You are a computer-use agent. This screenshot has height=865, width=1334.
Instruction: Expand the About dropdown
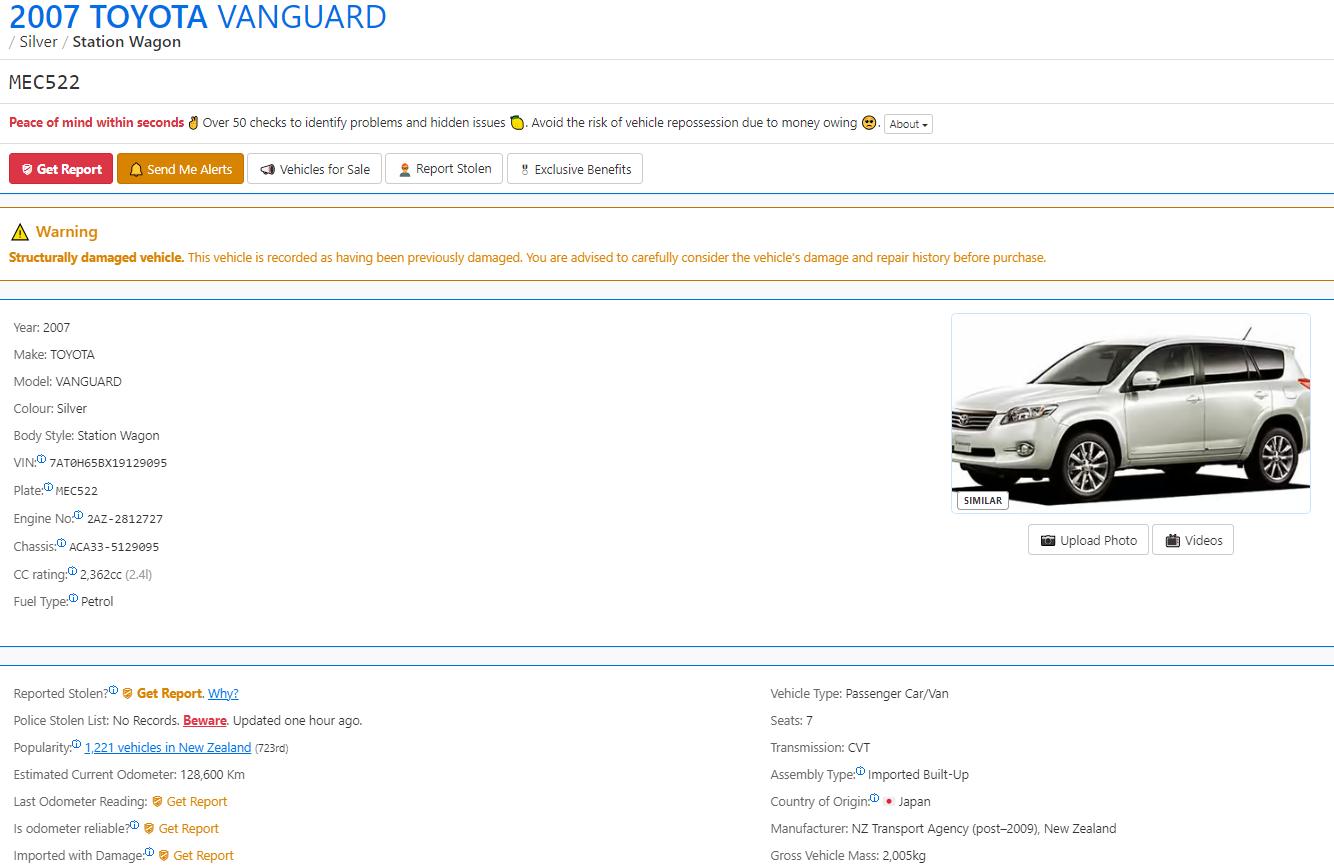[908, 124]
